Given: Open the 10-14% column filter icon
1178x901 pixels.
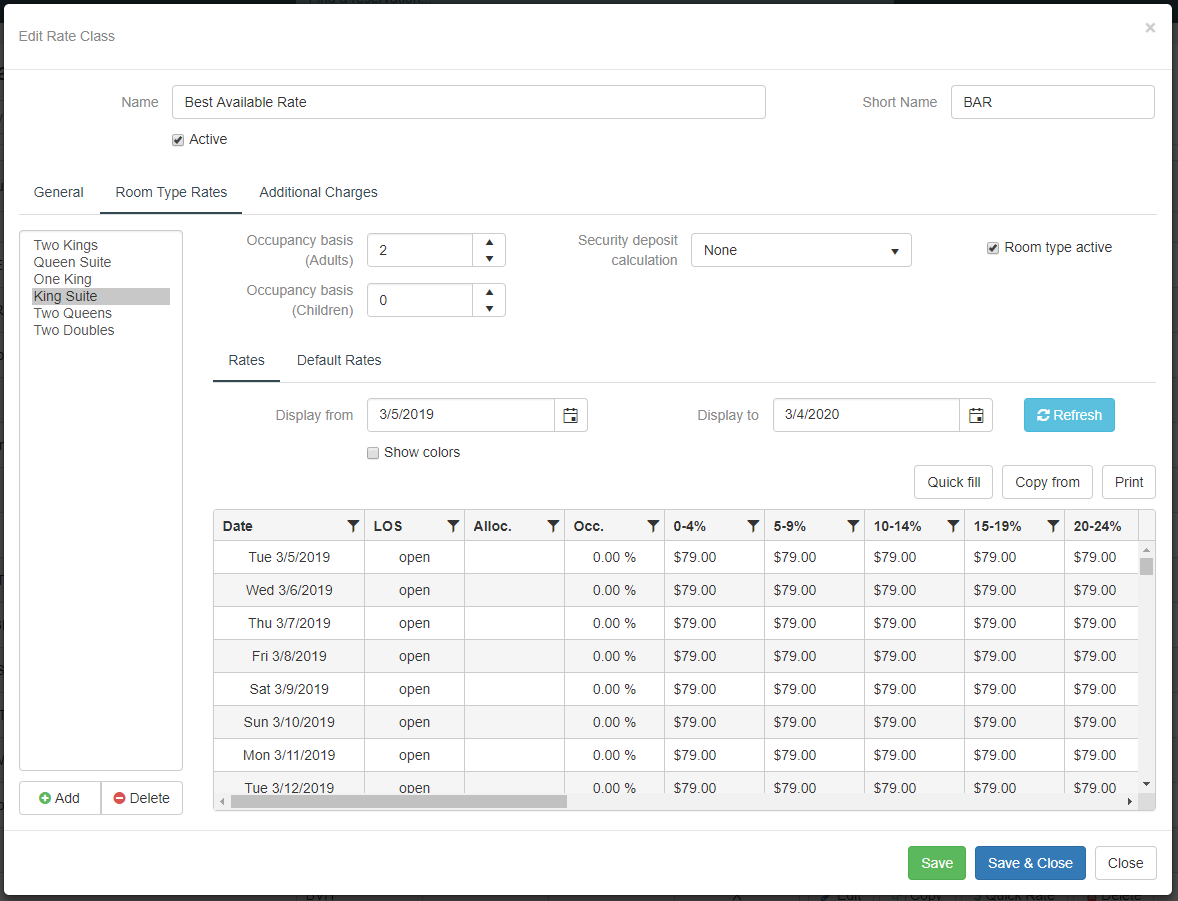Looking at the screenshot, I should click(x=953, y=526).
